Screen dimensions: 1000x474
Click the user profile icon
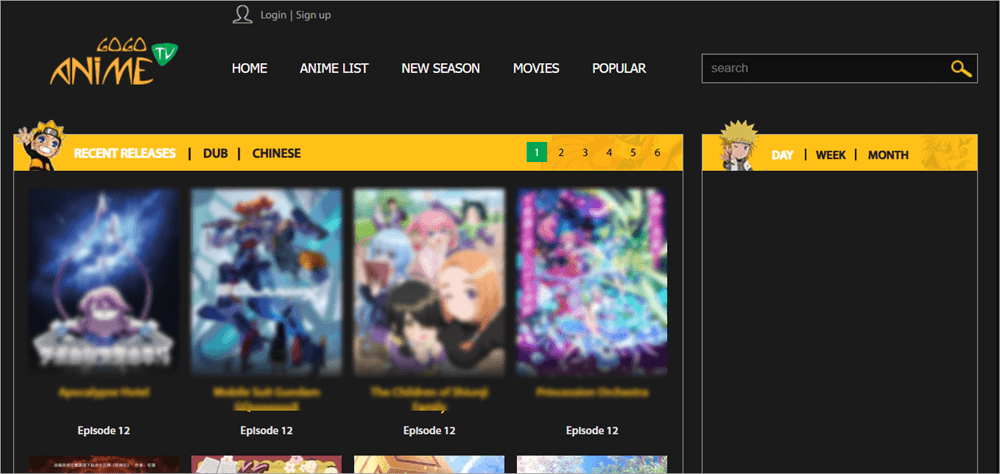pos(242,15)
